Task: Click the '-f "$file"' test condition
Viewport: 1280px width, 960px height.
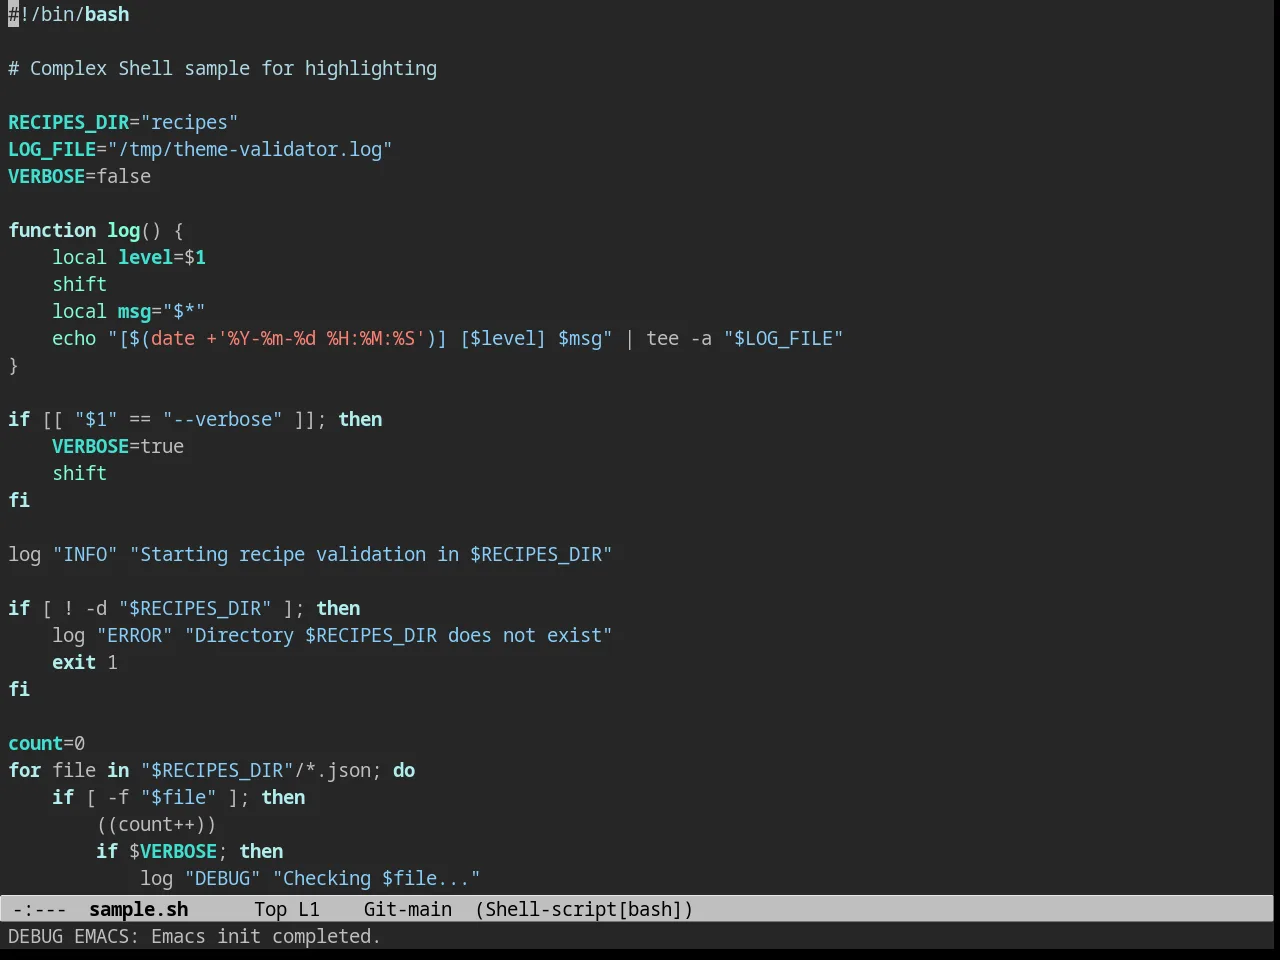Action: (x=162, y=797)
